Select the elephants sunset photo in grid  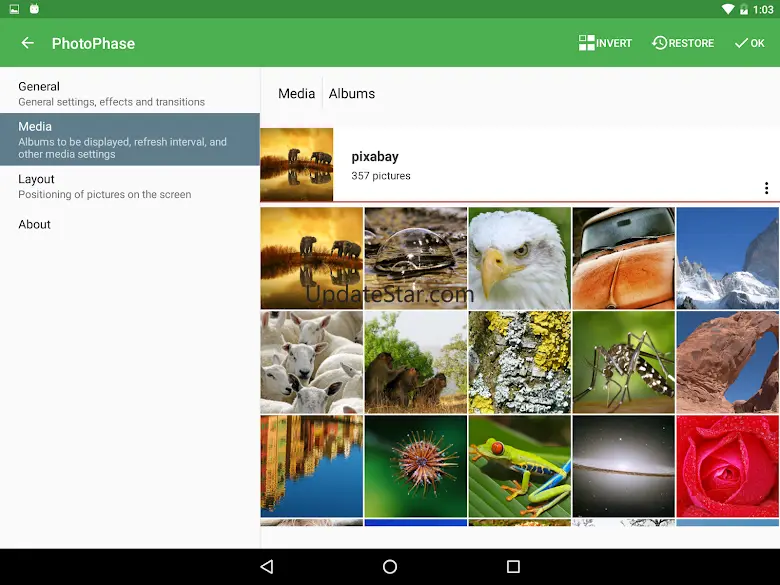click(311, 258)
